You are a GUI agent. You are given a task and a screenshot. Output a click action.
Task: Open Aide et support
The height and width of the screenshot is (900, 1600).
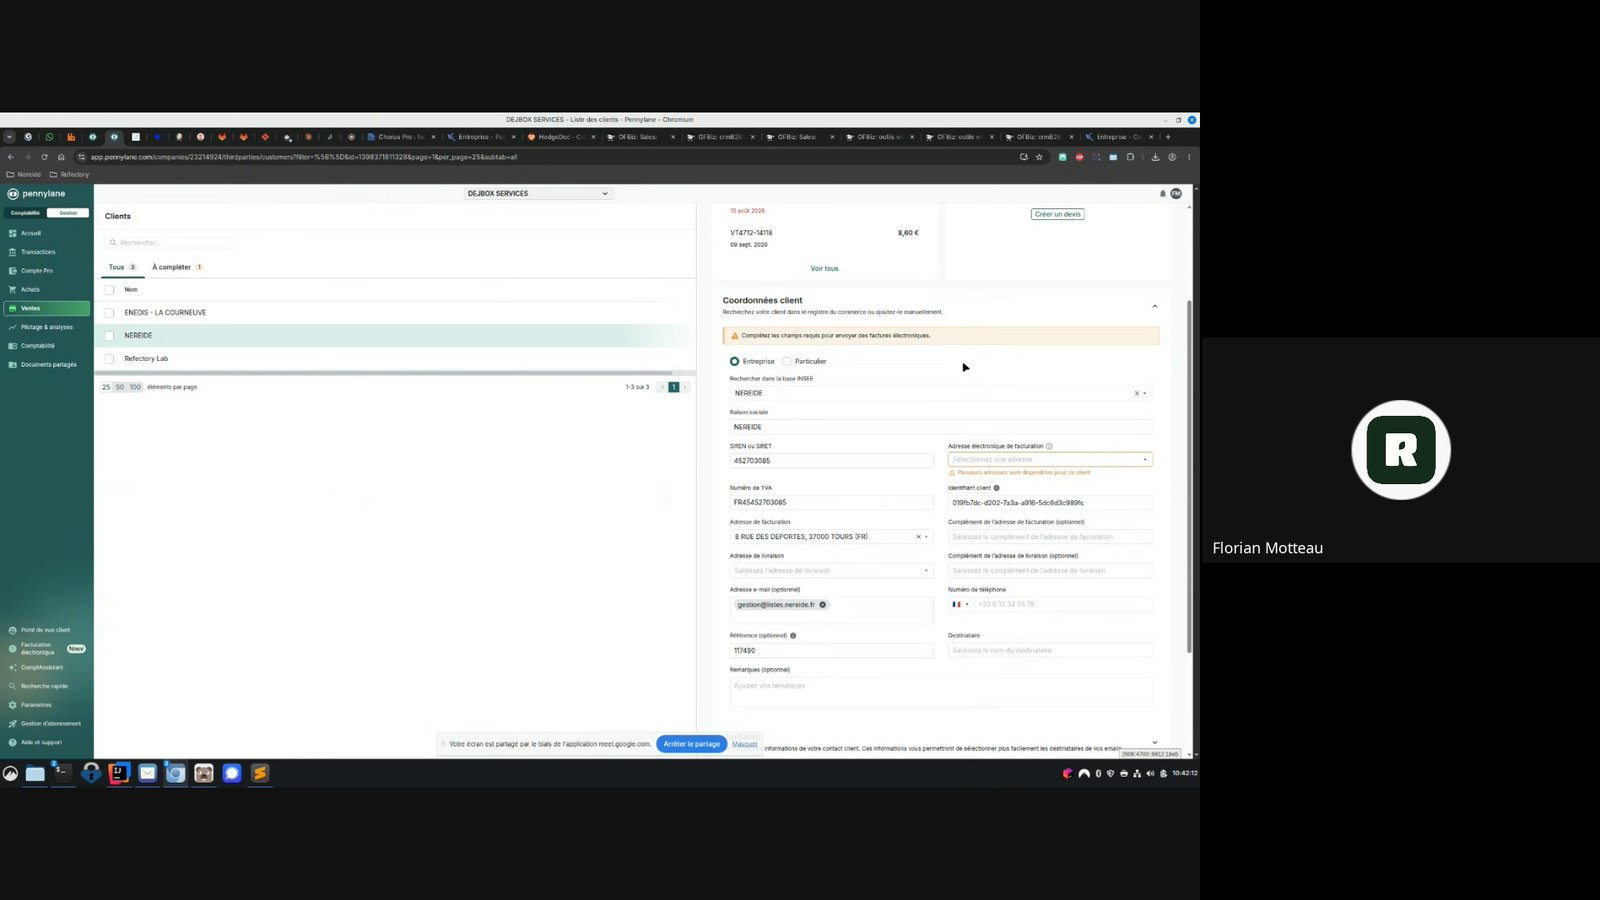click(41, 743)
